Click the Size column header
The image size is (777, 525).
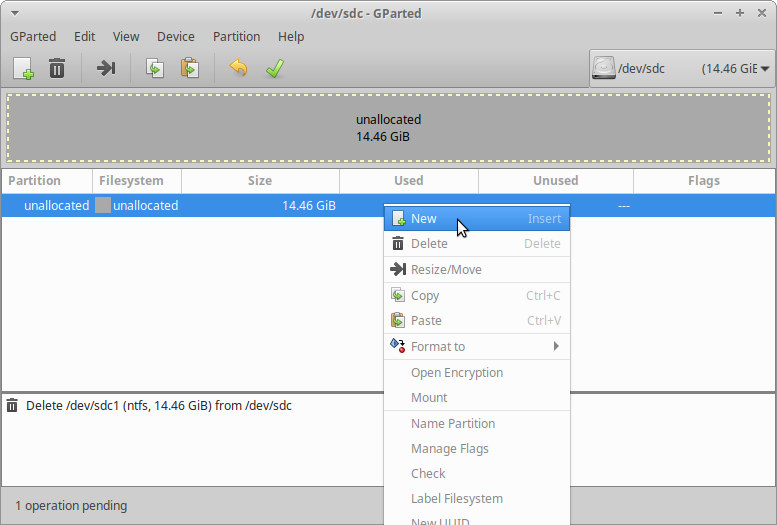click(259, 181)
